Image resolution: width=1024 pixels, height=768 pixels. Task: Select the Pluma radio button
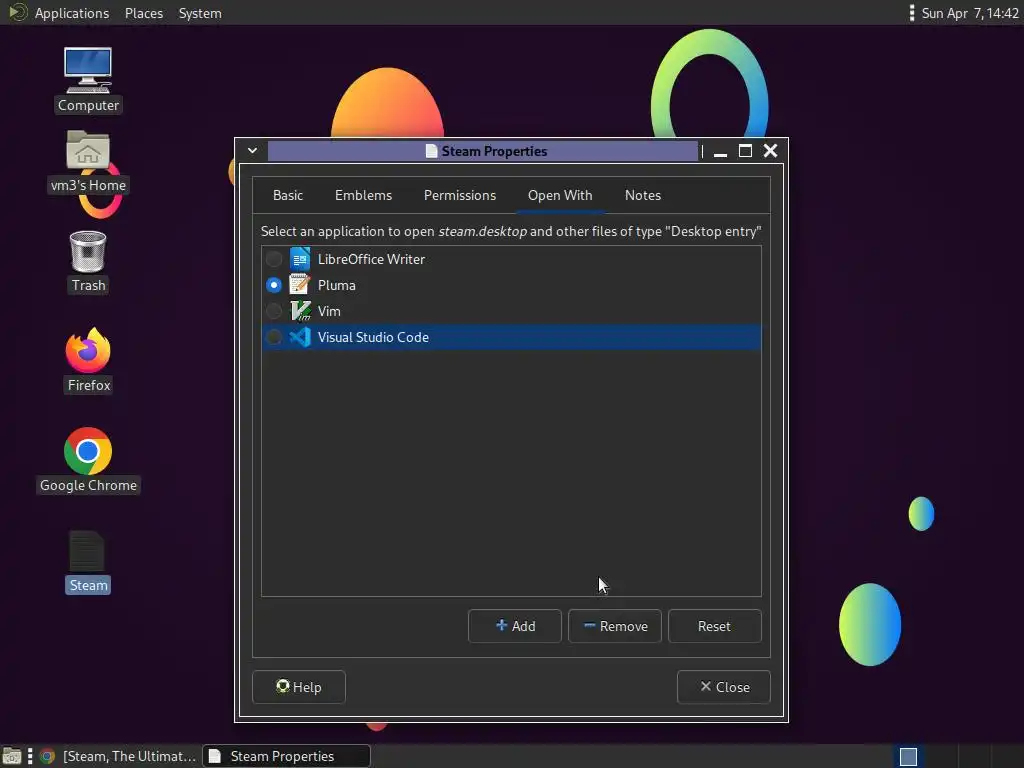click(x=274, y=285)
